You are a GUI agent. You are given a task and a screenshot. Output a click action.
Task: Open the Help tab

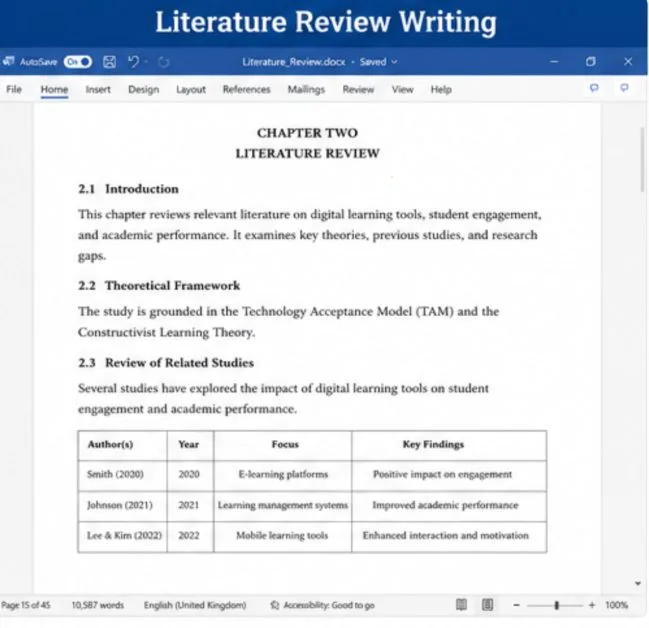point(441,89)
